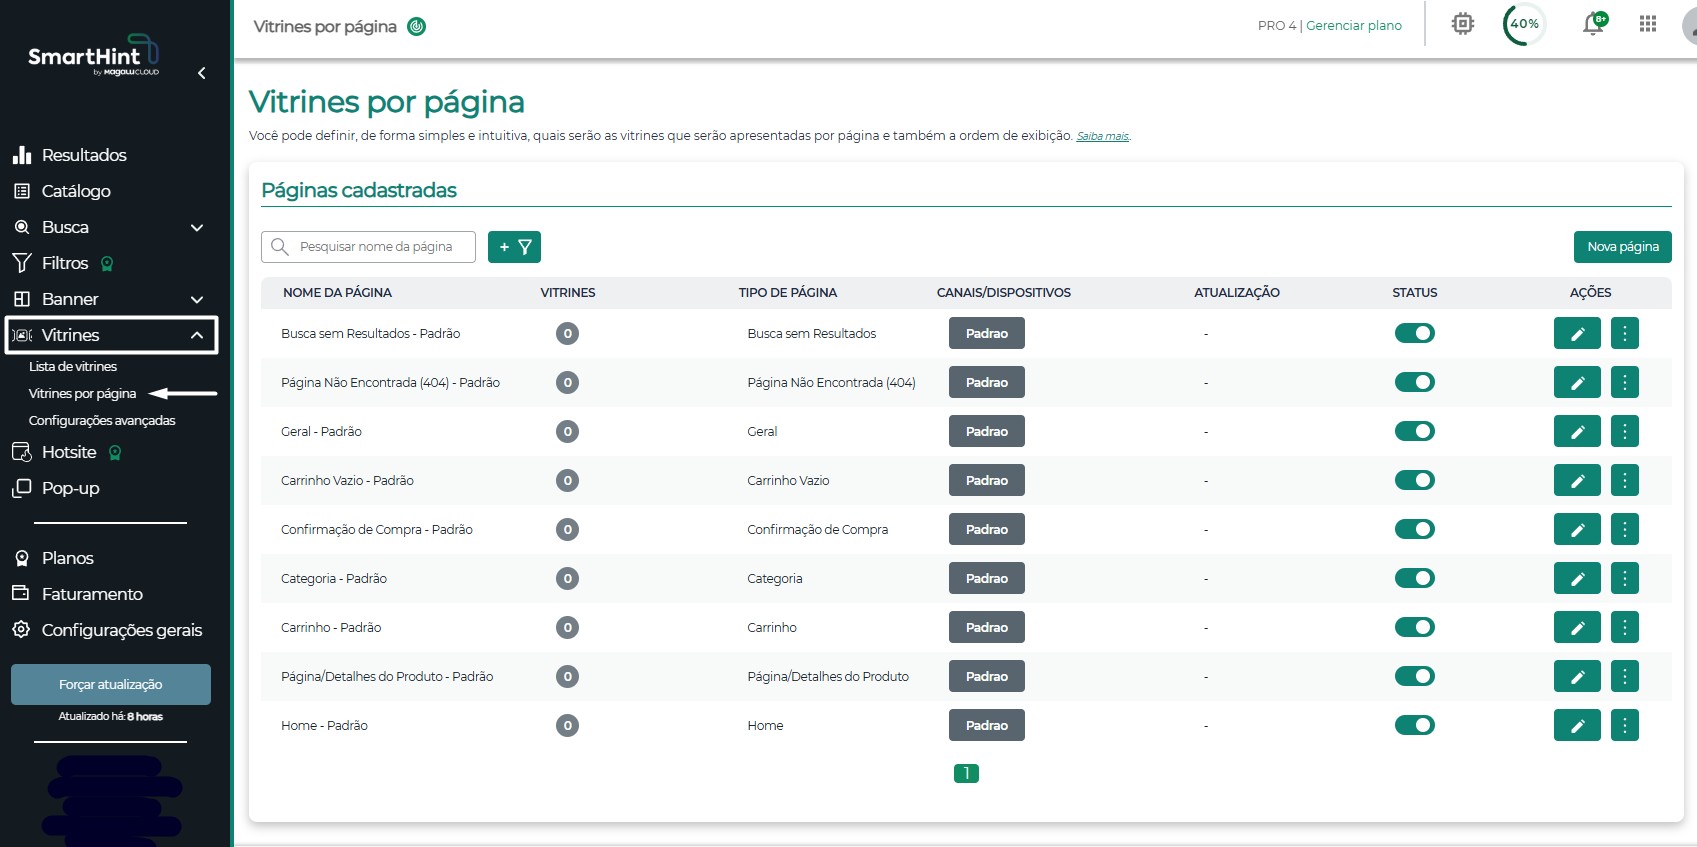Screen dimensions: 1697x847
Task: Open the notifications bell
Action: [x=1594, y=24]
